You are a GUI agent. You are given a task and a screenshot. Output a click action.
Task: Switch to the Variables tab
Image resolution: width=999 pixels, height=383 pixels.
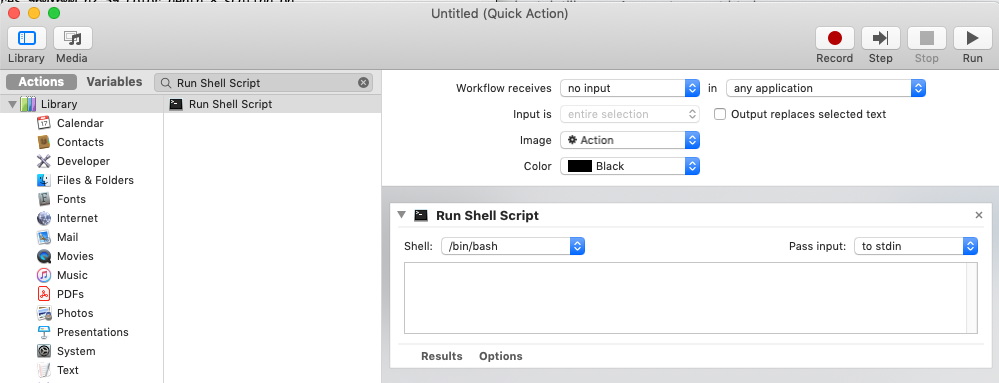[x=115, y=82]
